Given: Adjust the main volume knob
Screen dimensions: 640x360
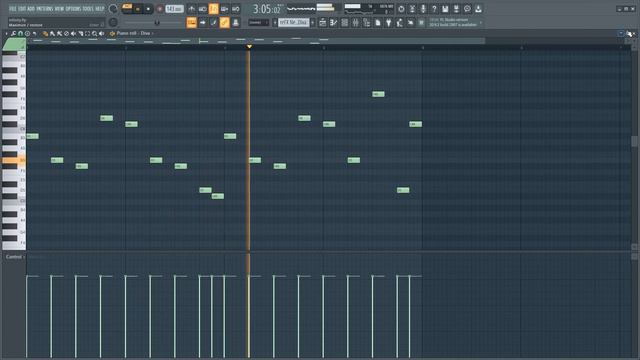Looking at the screenshot, I should coord(113,9).
